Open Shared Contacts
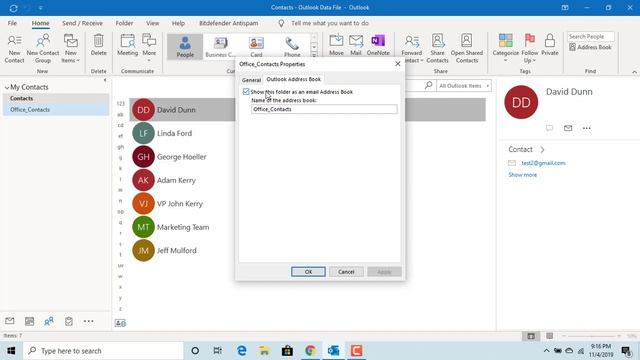Screen dimensions: 640x360 pyautogui.click(x=467, y=49)
